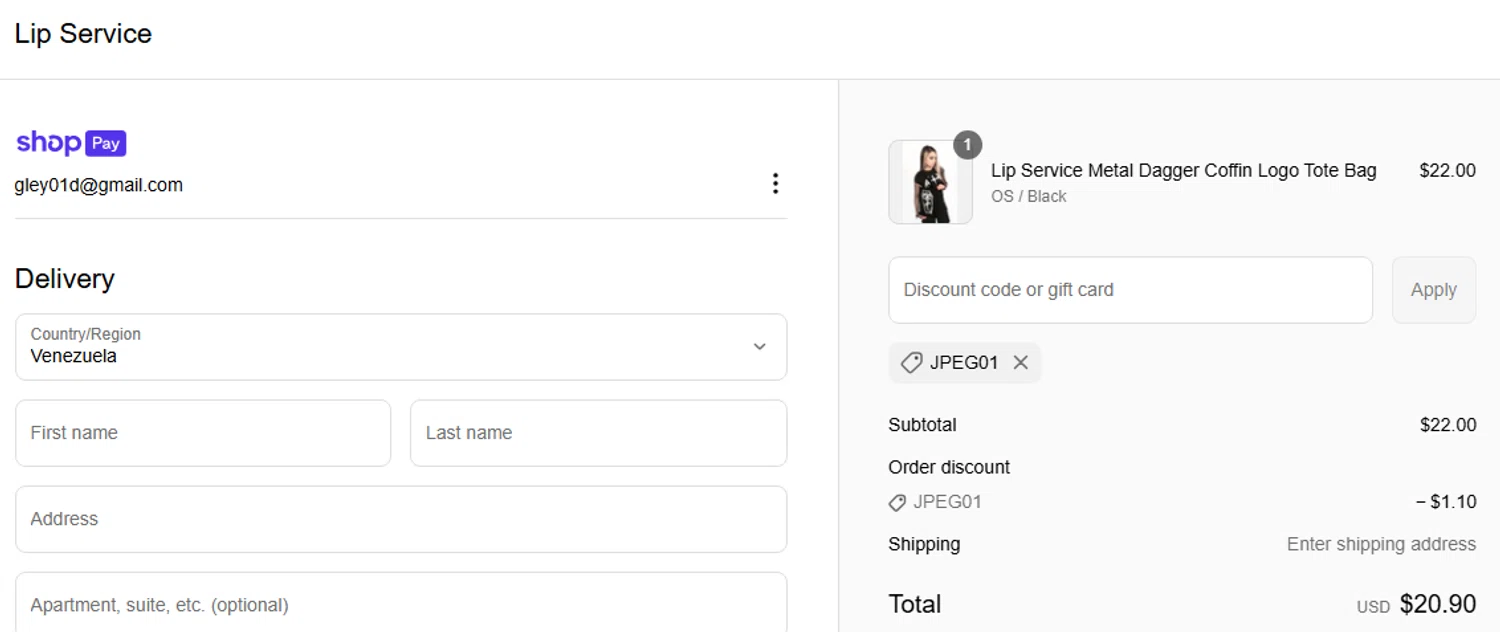Viewport: 1500px width, 632px height.
Task: Click the $20.90 total amount
Action: 1438,604
